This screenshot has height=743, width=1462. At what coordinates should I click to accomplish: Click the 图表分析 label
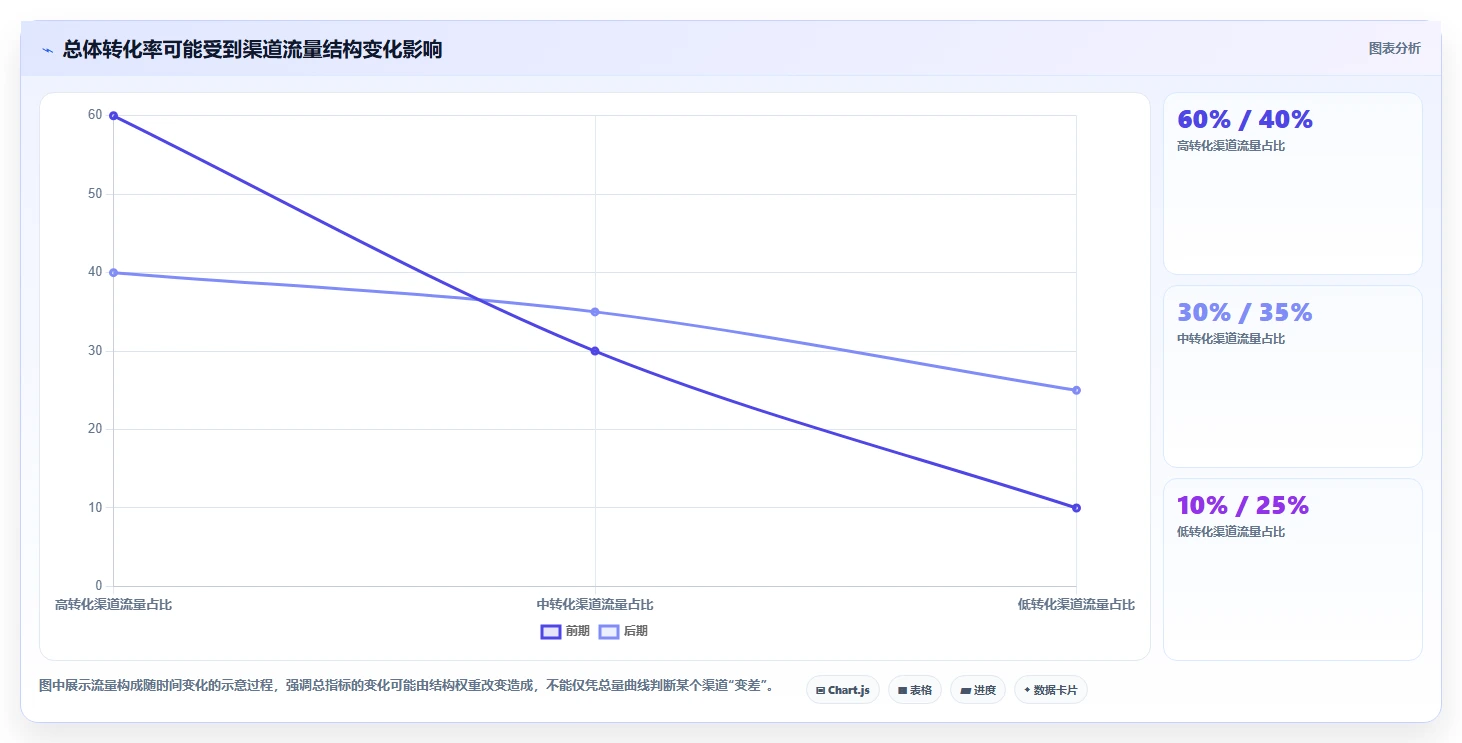tap(1394, 48)
